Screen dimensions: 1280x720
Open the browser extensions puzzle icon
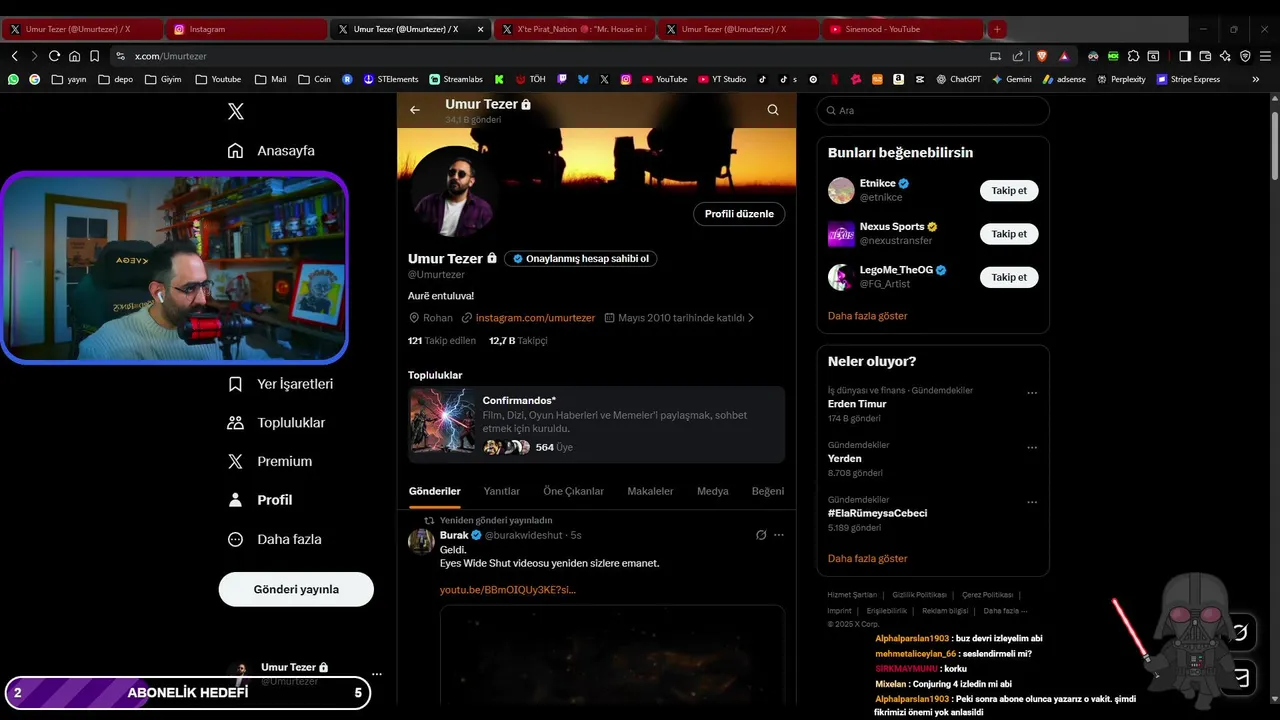point(1133,56)
